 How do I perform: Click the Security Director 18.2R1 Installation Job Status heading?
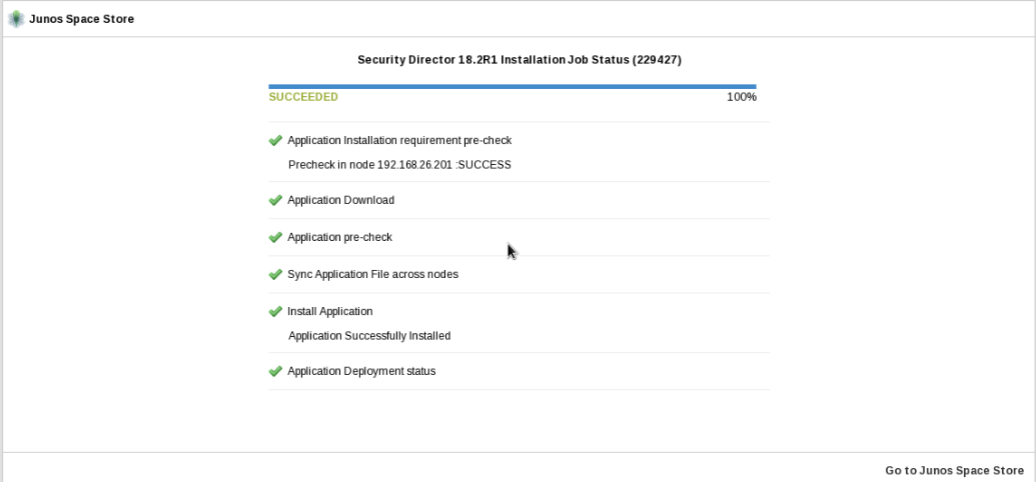[519, 60]
